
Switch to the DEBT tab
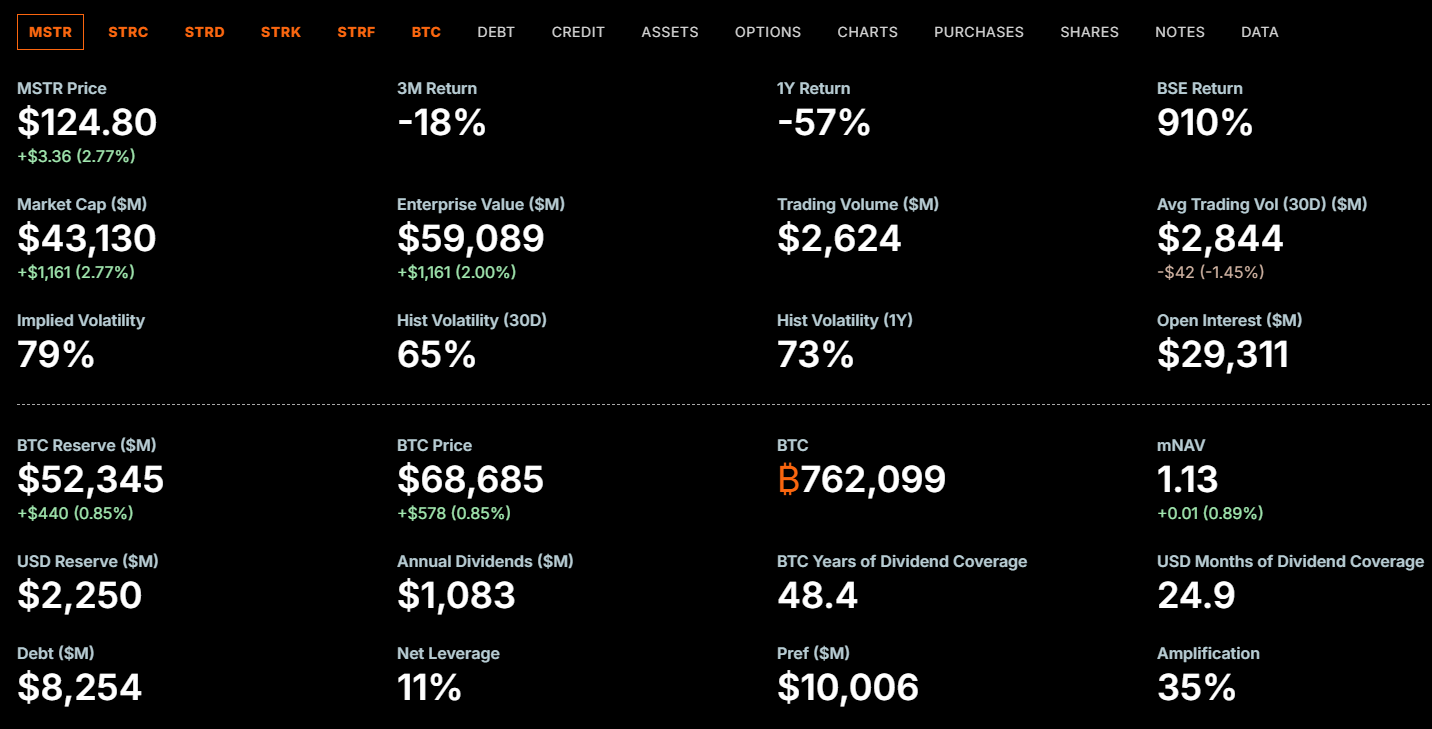click(496, 32)
